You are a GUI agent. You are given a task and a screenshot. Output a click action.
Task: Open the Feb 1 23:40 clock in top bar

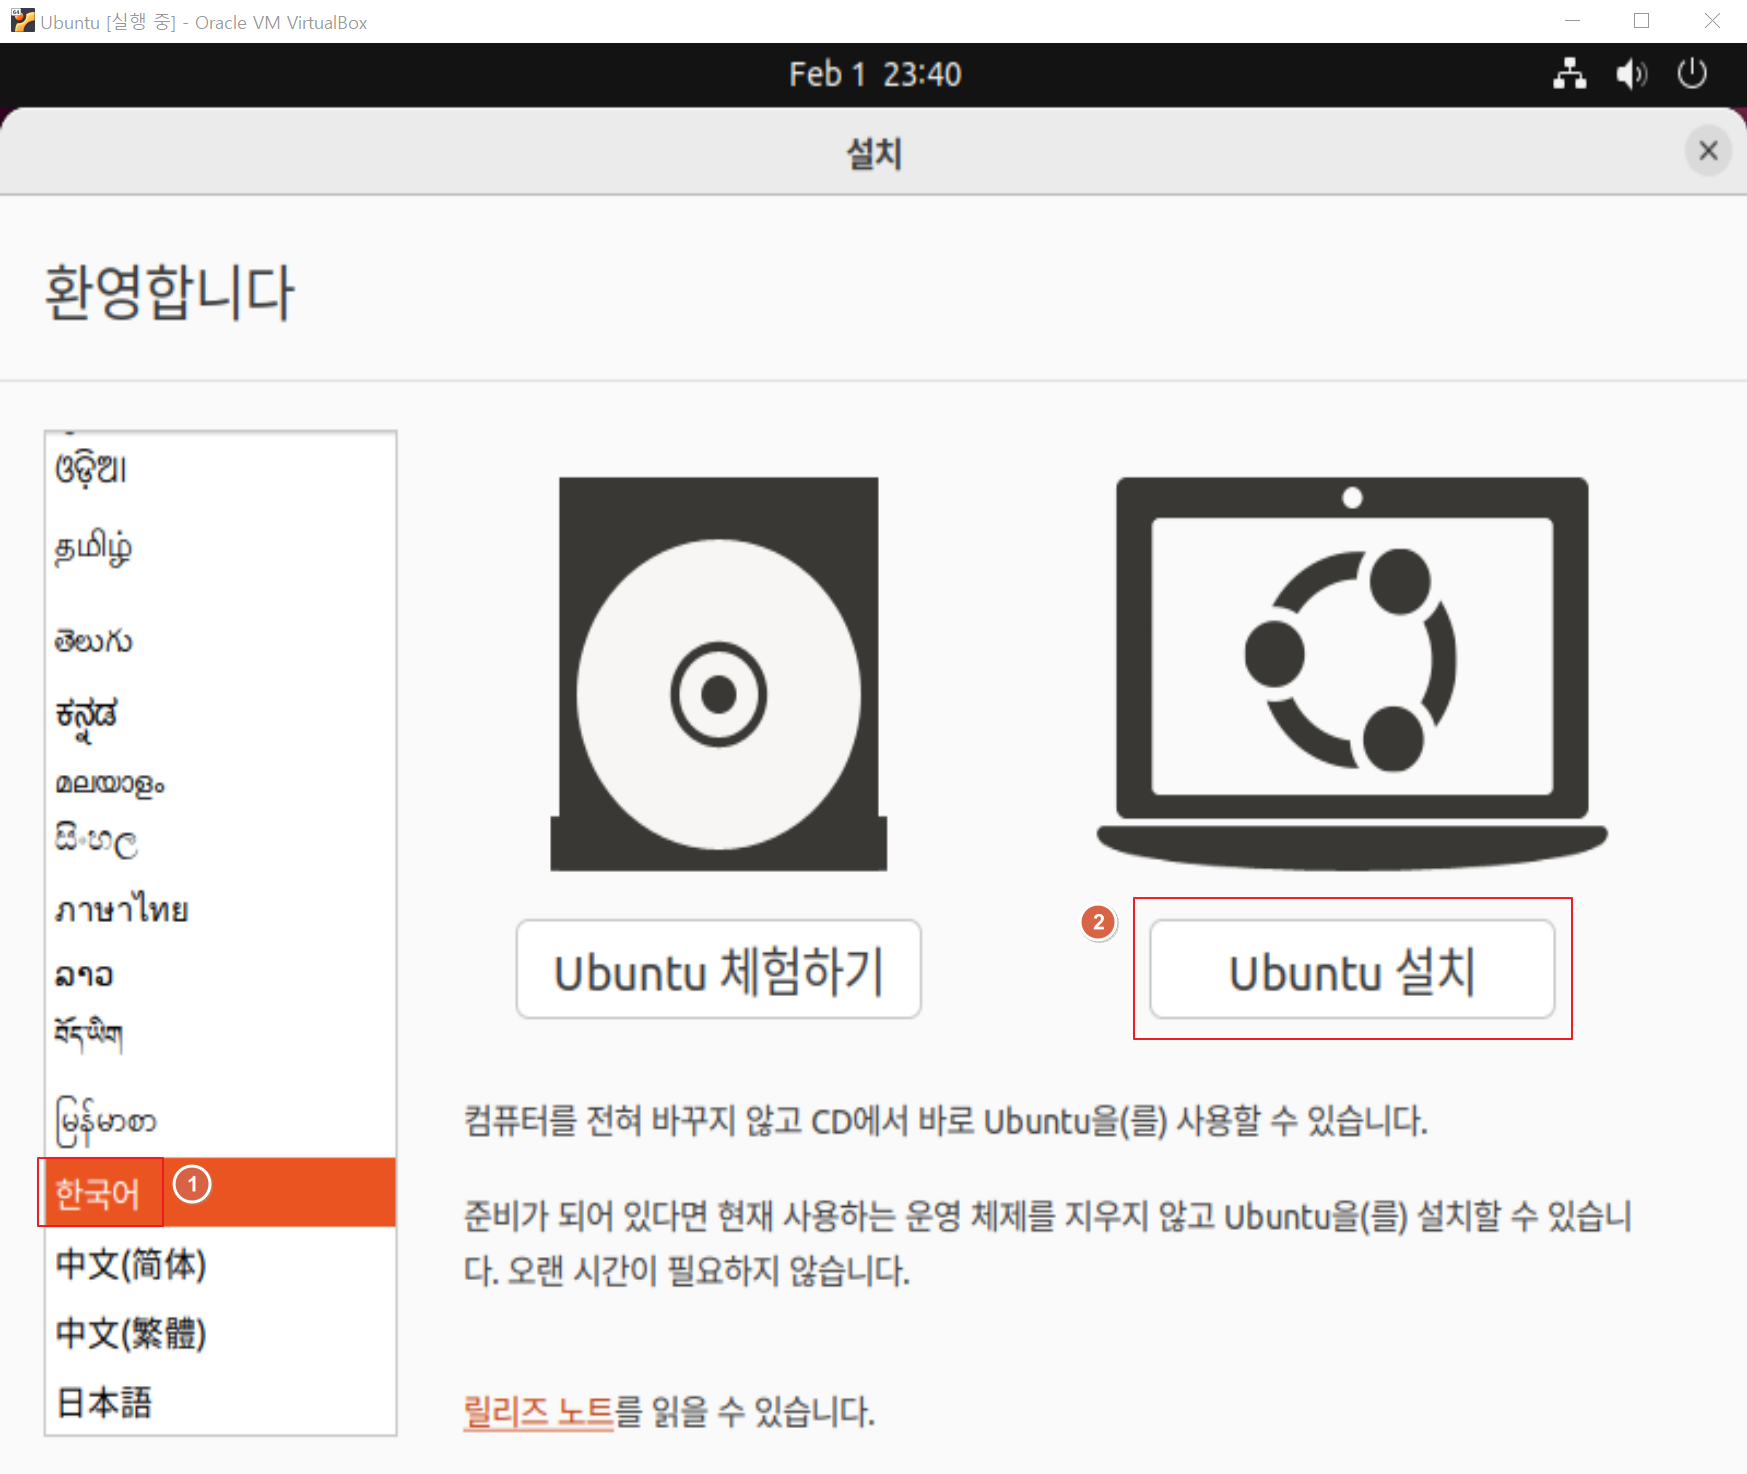pos(875,74)
